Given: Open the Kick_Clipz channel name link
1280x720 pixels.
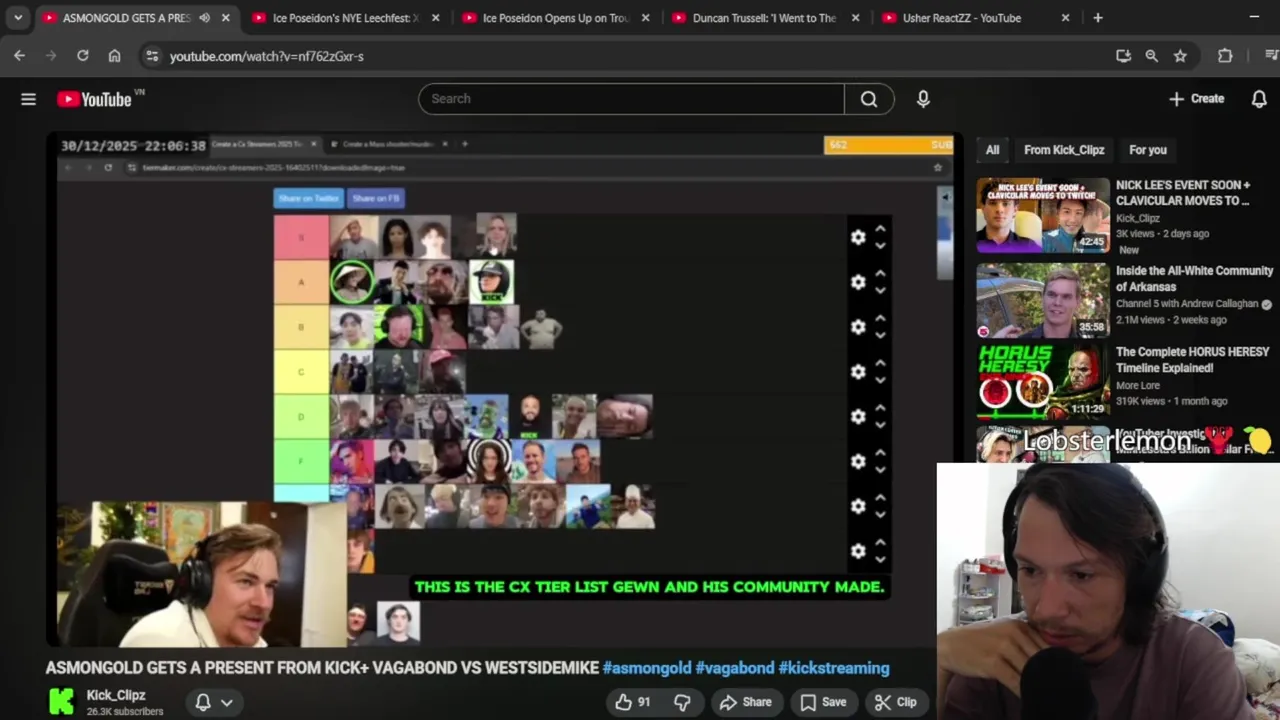Looking at the screenshot, I should (116, 695).
